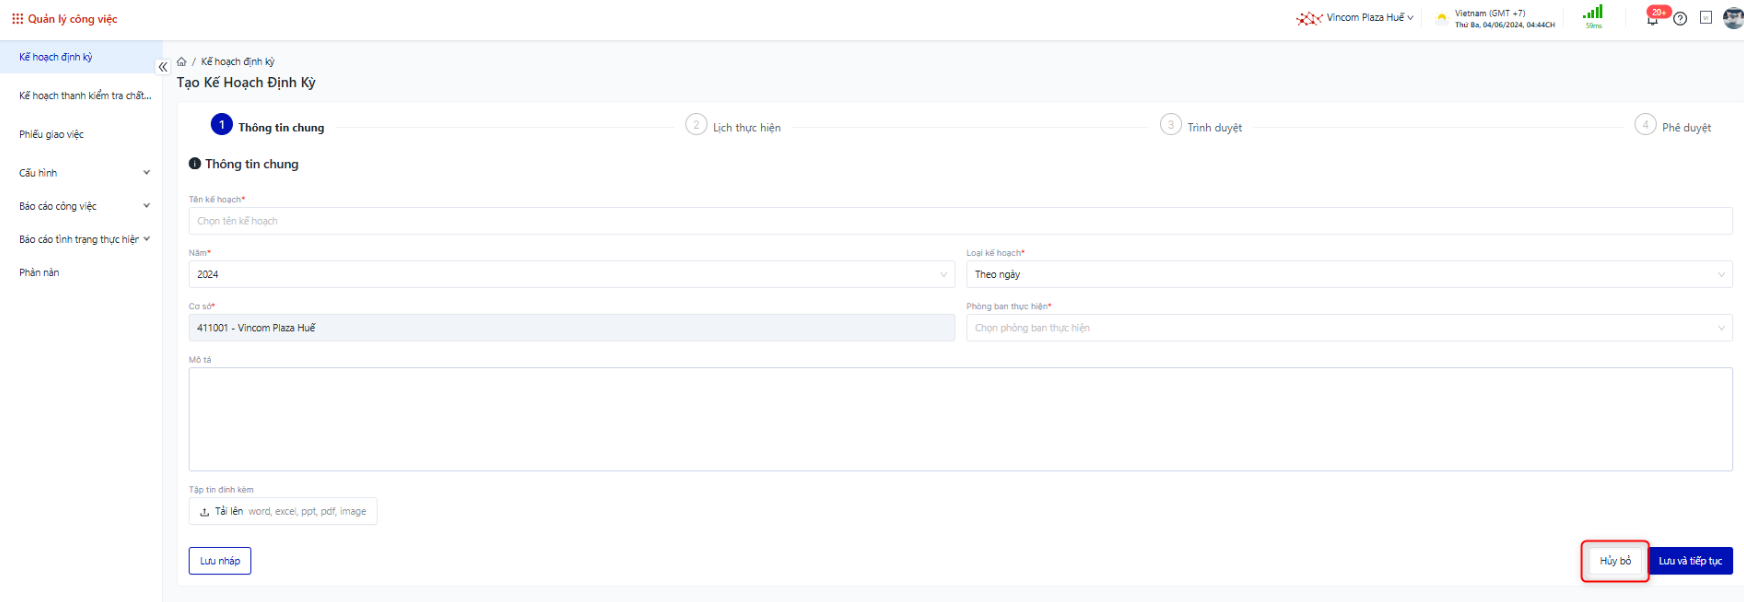Screen dimensions: 1744x602
Task: Open the app launcher grid icon
Action: tap(17, 19)
